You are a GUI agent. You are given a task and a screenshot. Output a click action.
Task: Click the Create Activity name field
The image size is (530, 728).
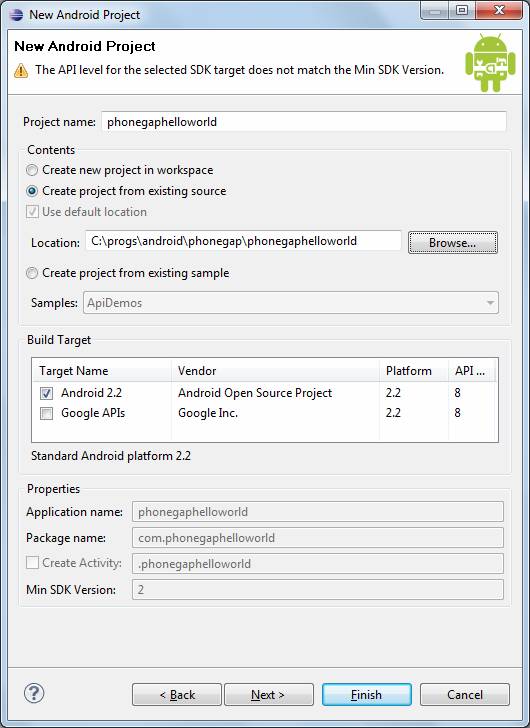318,564
